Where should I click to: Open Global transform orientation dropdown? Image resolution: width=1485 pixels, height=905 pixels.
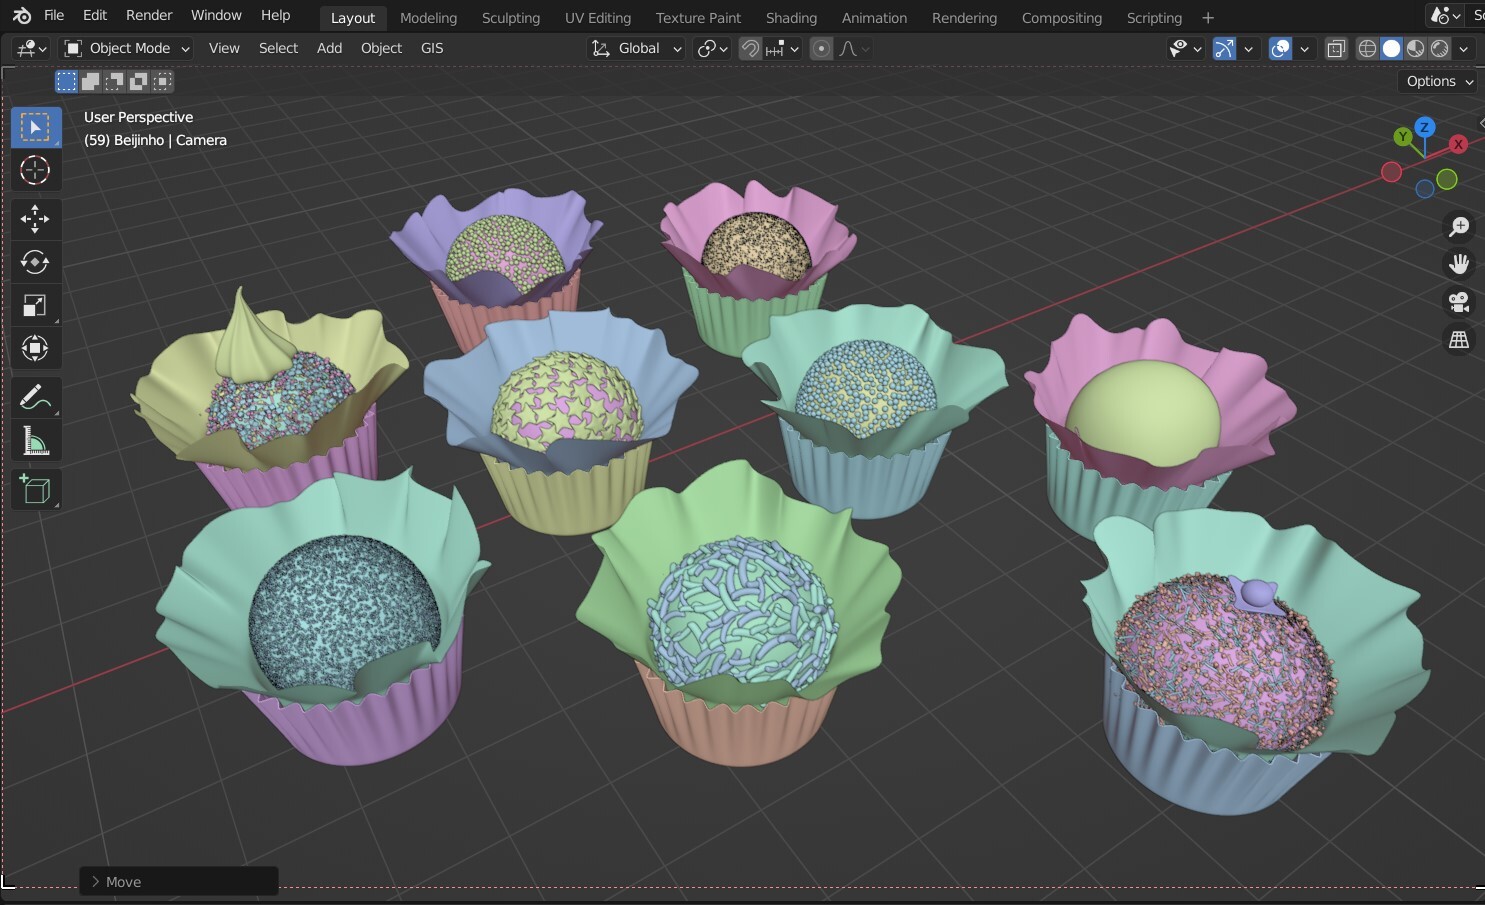coord(637,48)
